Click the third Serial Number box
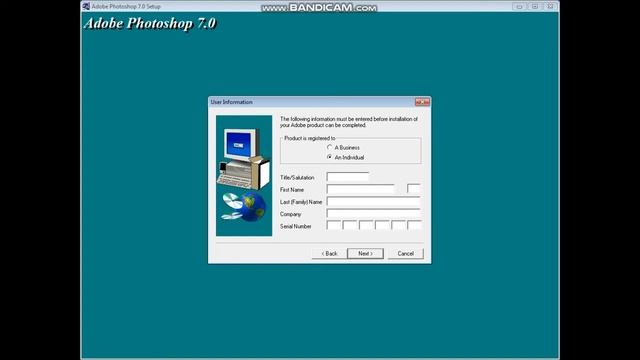The height and width of the screenshot is (360, 640). (x=366, y=226)
